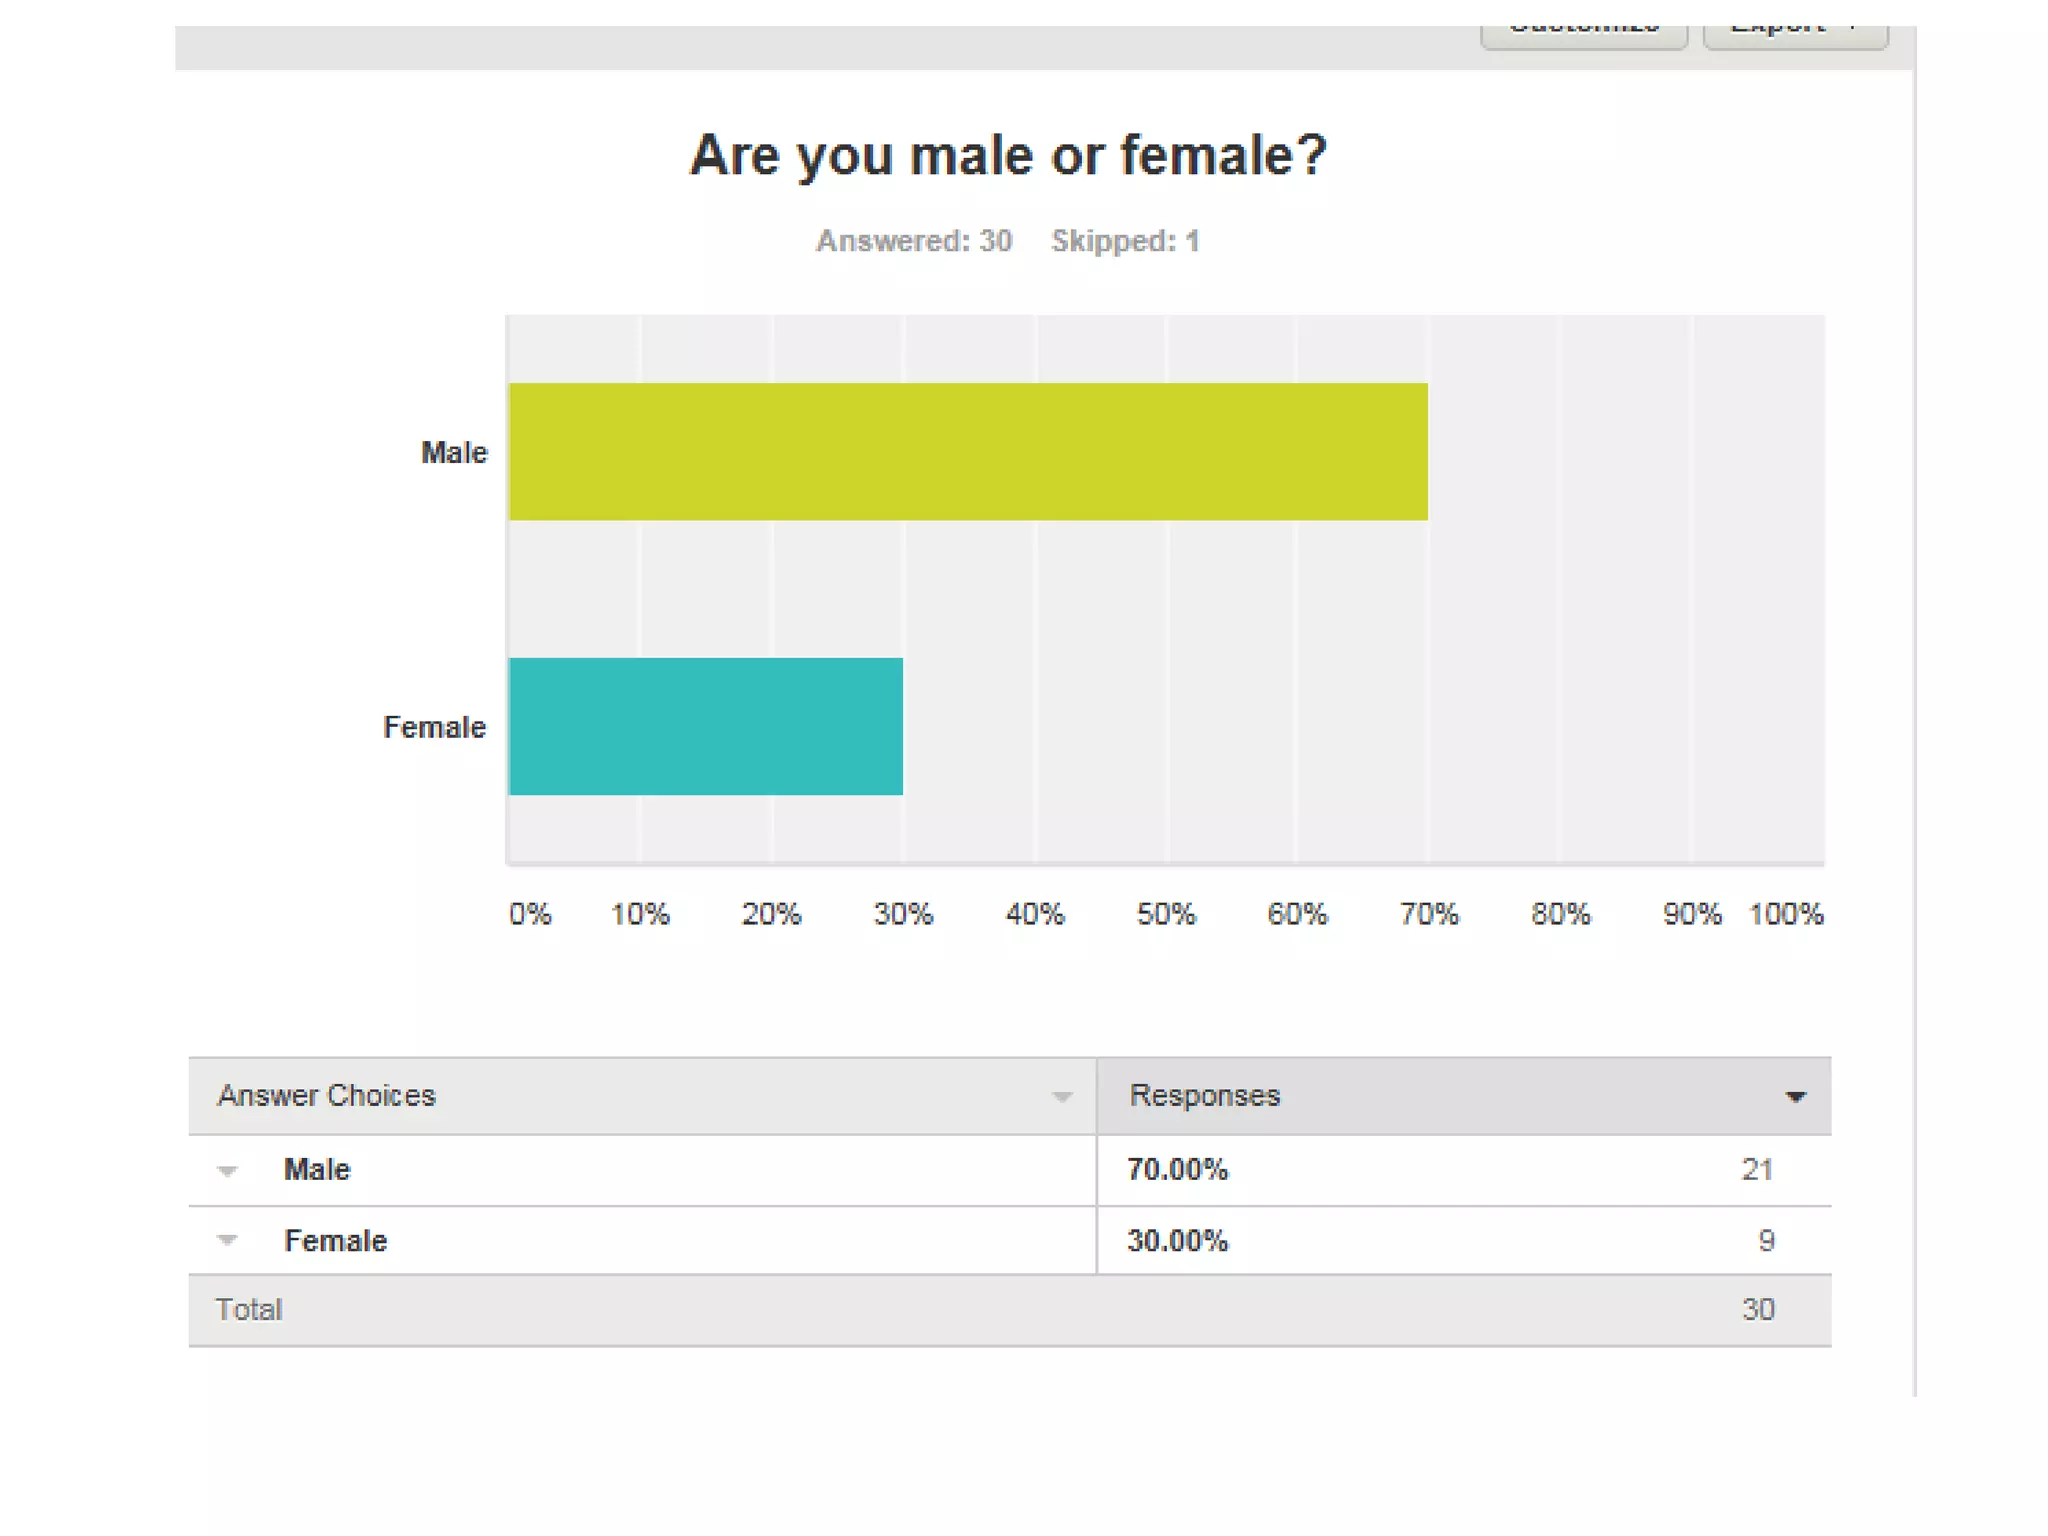Click the Female count of 9

point(1766,1241)
